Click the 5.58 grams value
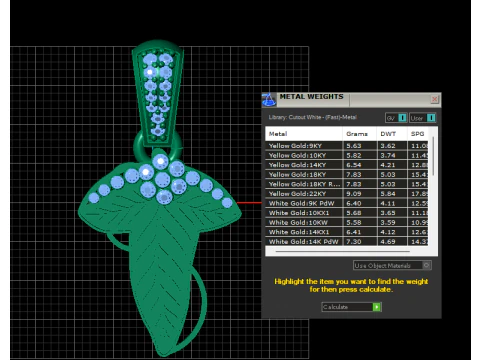 point(354,222)
